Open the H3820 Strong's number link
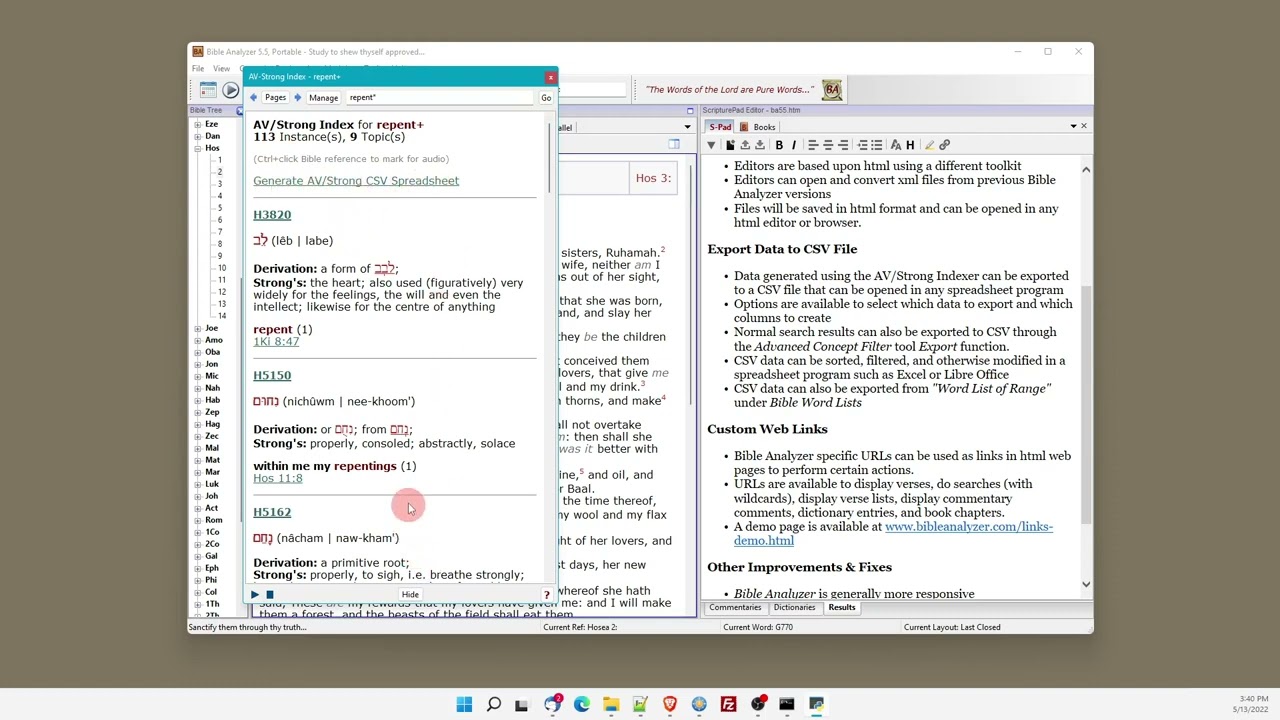Viewport: 1280px width, 720px height. point(272,215)
